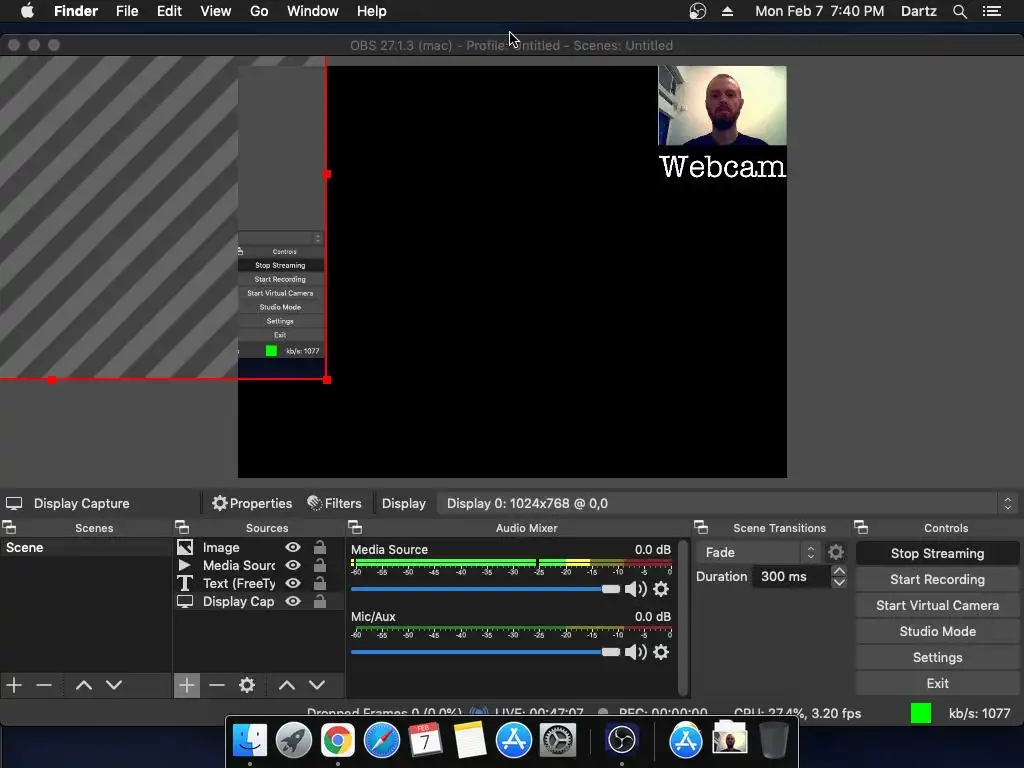This screenshot has width=1024, height=768.
Task: Pop out the Scenes dock icon
Action: [9, 527]
